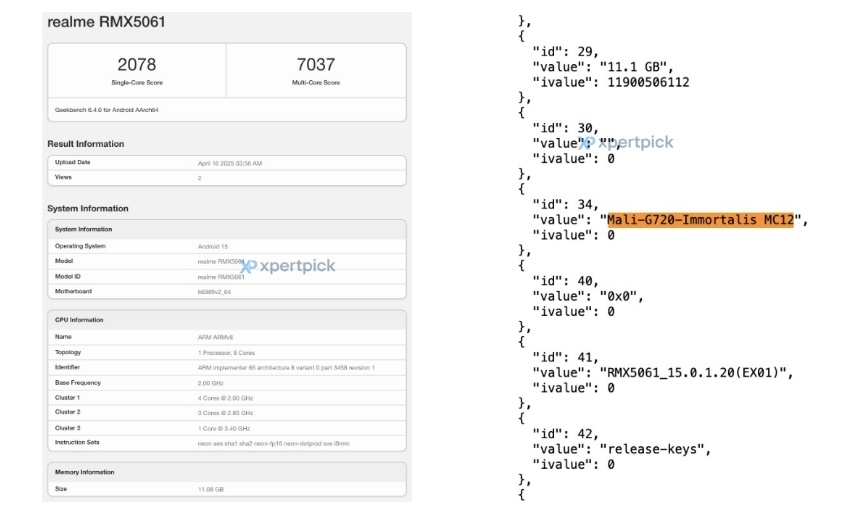
Task: Click the JSON line "id": 42
Action: coord(566,433)
